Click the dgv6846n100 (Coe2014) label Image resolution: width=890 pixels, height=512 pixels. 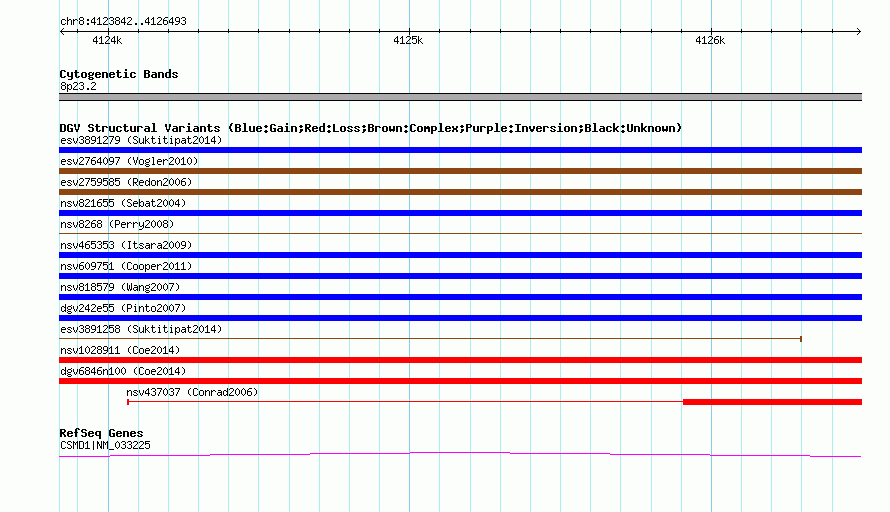[x=123, y=371]
